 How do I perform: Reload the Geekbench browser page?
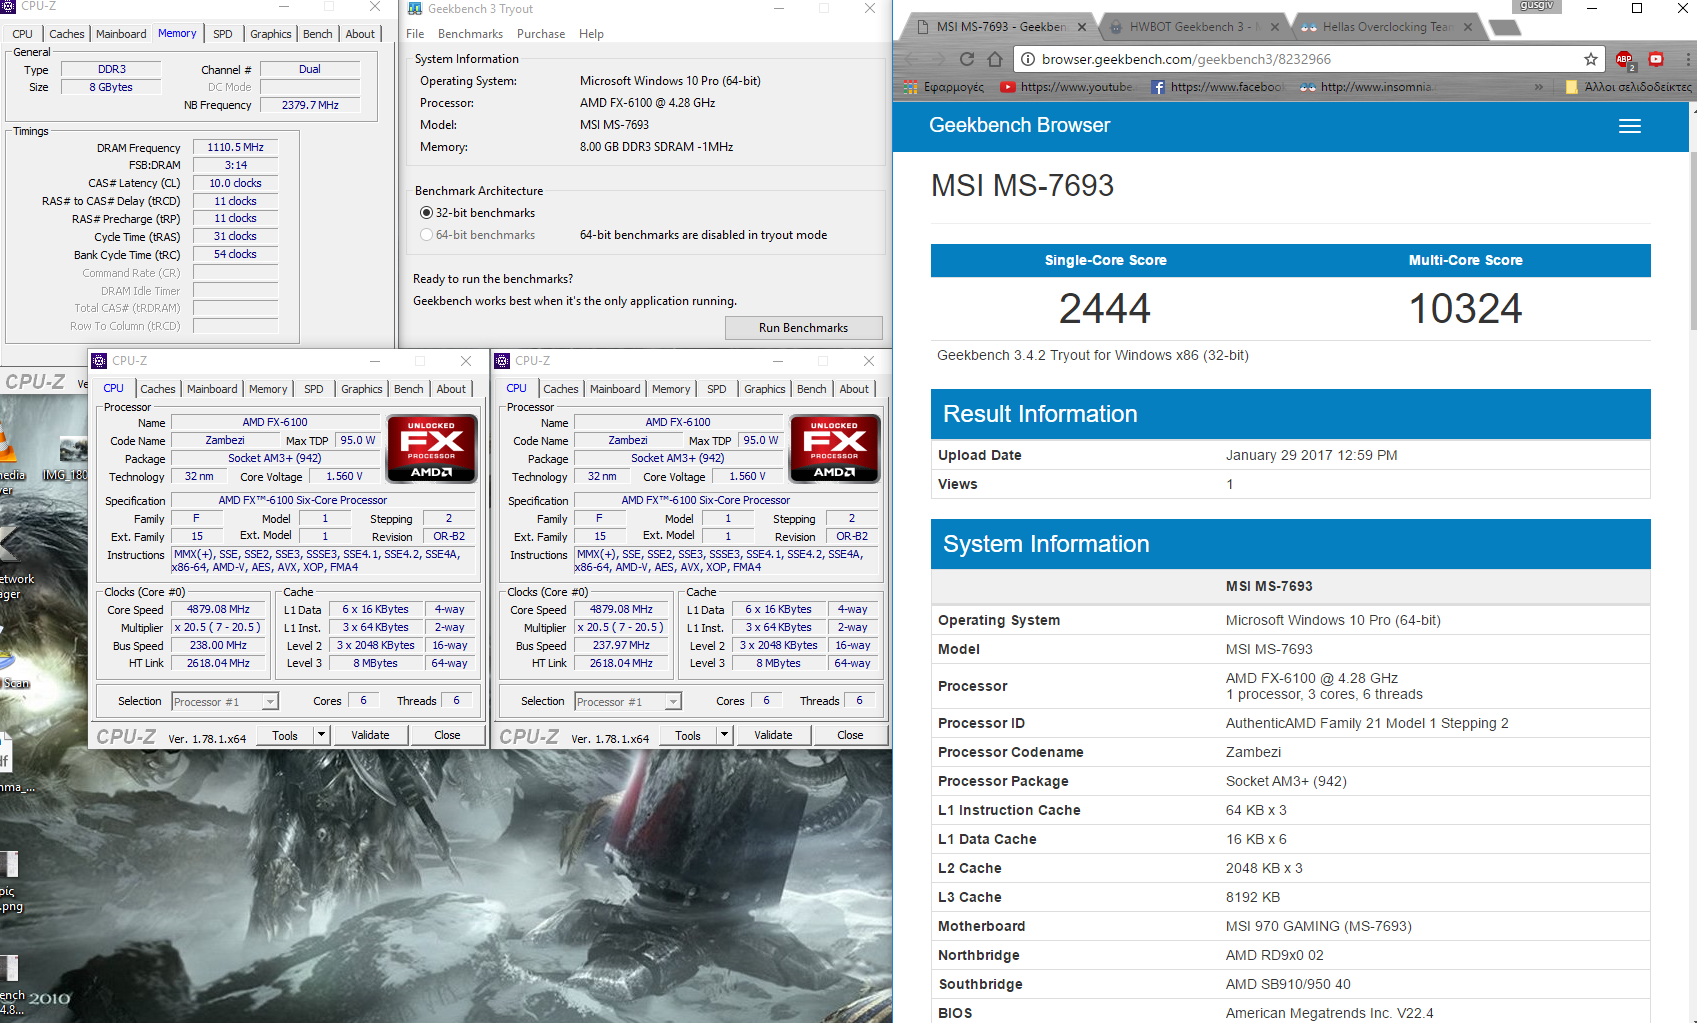click(x=966, y=59)
